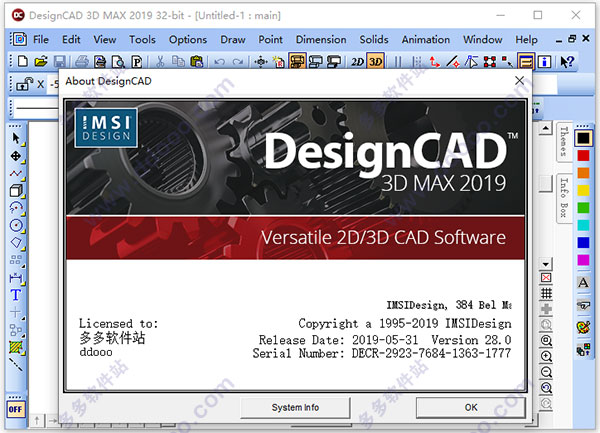
Task: Toggle the highlighted command line bar icon
Action: (x=526, y=61)
